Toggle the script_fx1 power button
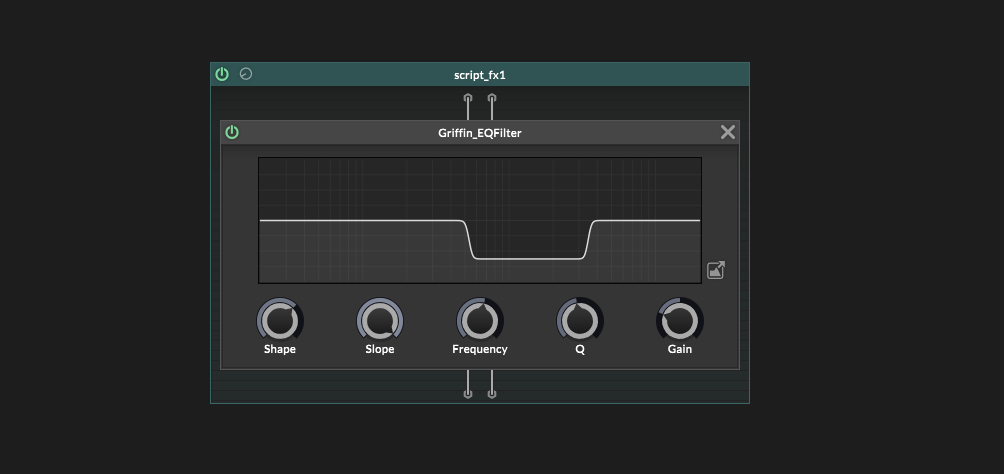Image resolution: width=1004 pixels, height=474 pixels. tap(222, 74)
